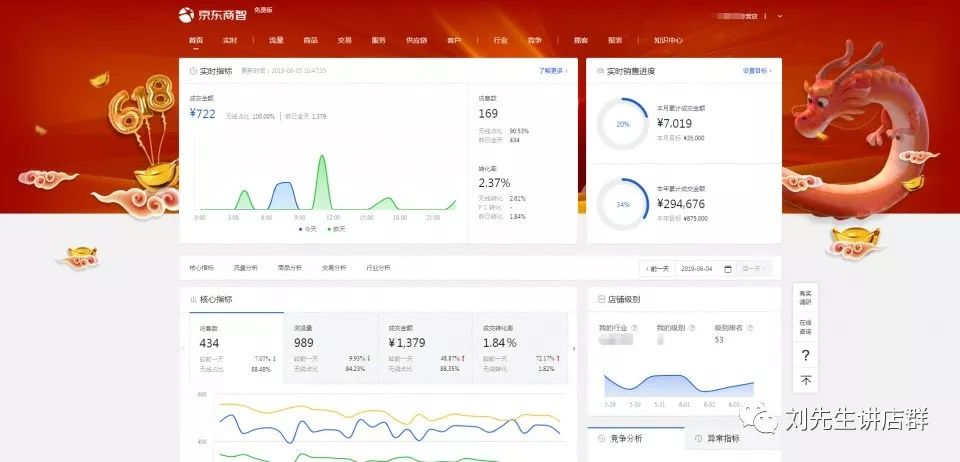Click the 前一天 button

(658, 269)
